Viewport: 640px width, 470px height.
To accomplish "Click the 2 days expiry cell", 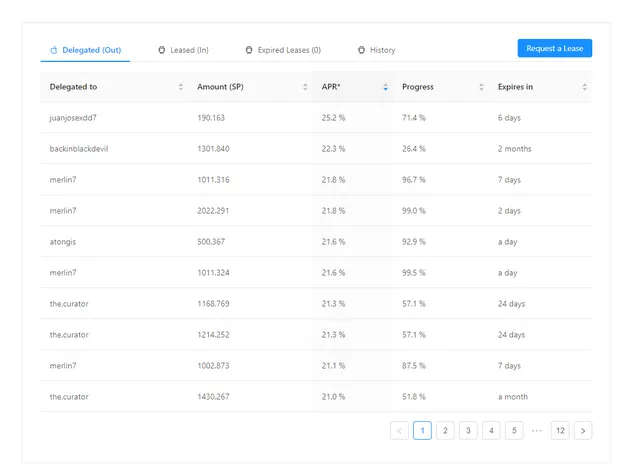I will coord(509,211).
